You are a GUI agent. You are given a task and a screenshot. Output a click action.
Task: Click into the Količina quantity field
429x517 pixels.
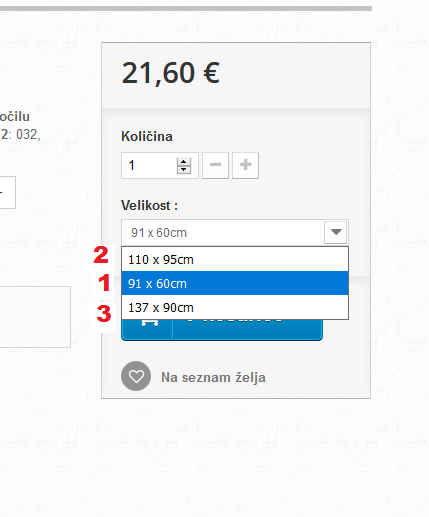149,165
